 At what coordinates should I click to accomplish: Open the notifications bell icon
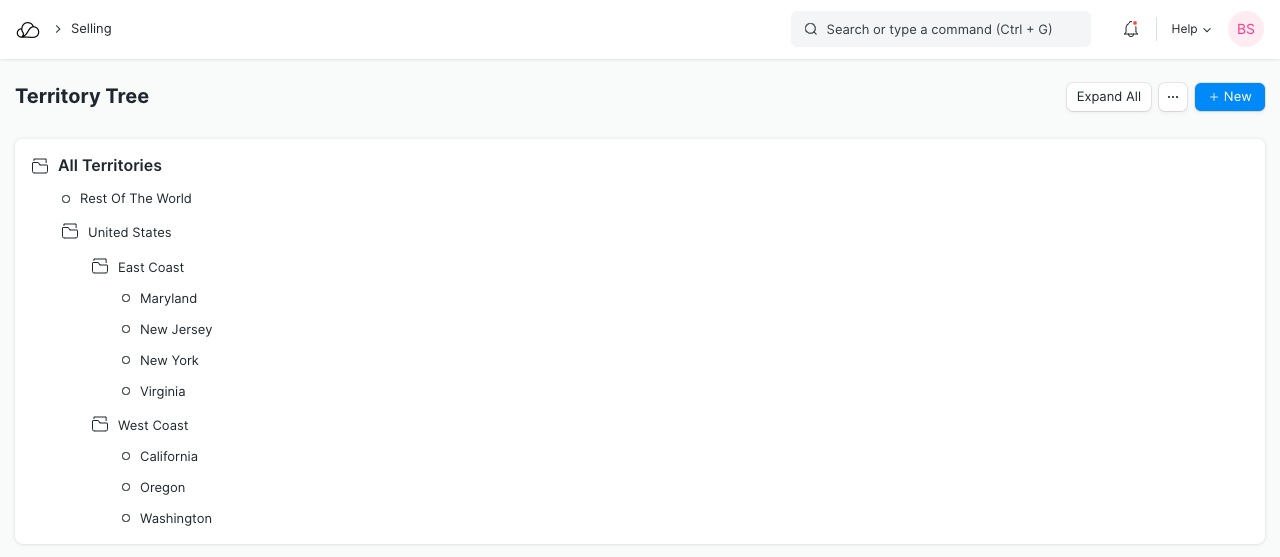(x=1131, y=30)
